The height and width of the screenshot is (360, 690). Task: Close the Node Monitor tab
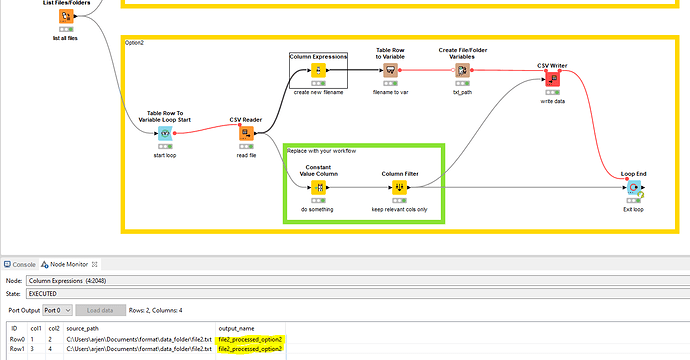pyautogui.click(x=94, y=264)
